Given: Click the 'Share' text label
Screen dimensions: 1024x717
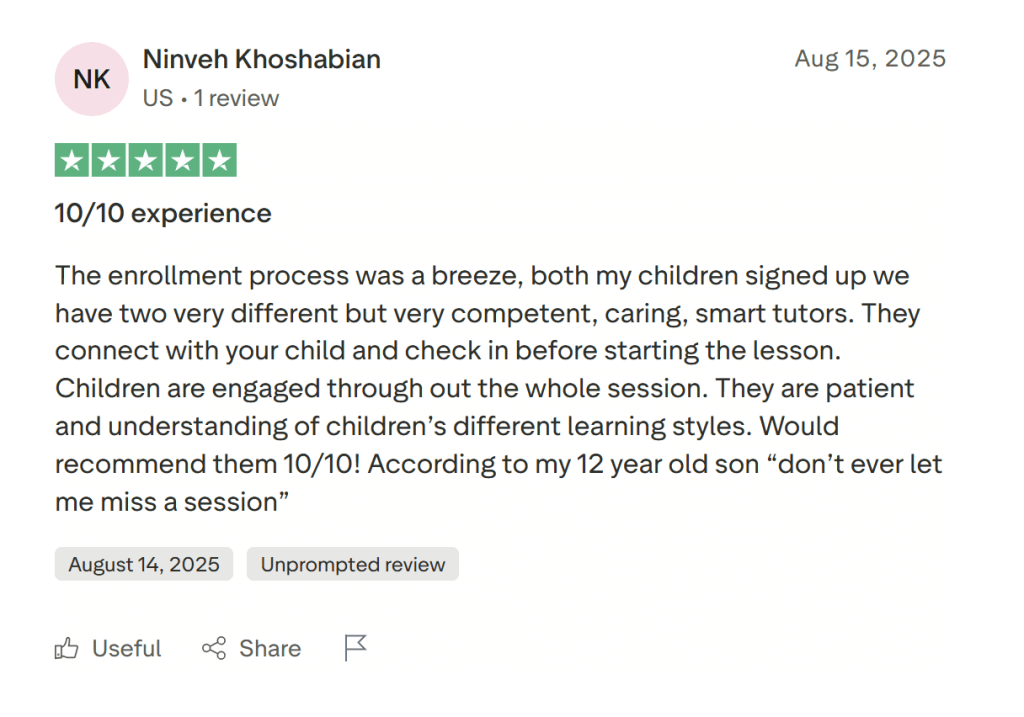Looking at the screenshot, I should click(x=269, y=648).
